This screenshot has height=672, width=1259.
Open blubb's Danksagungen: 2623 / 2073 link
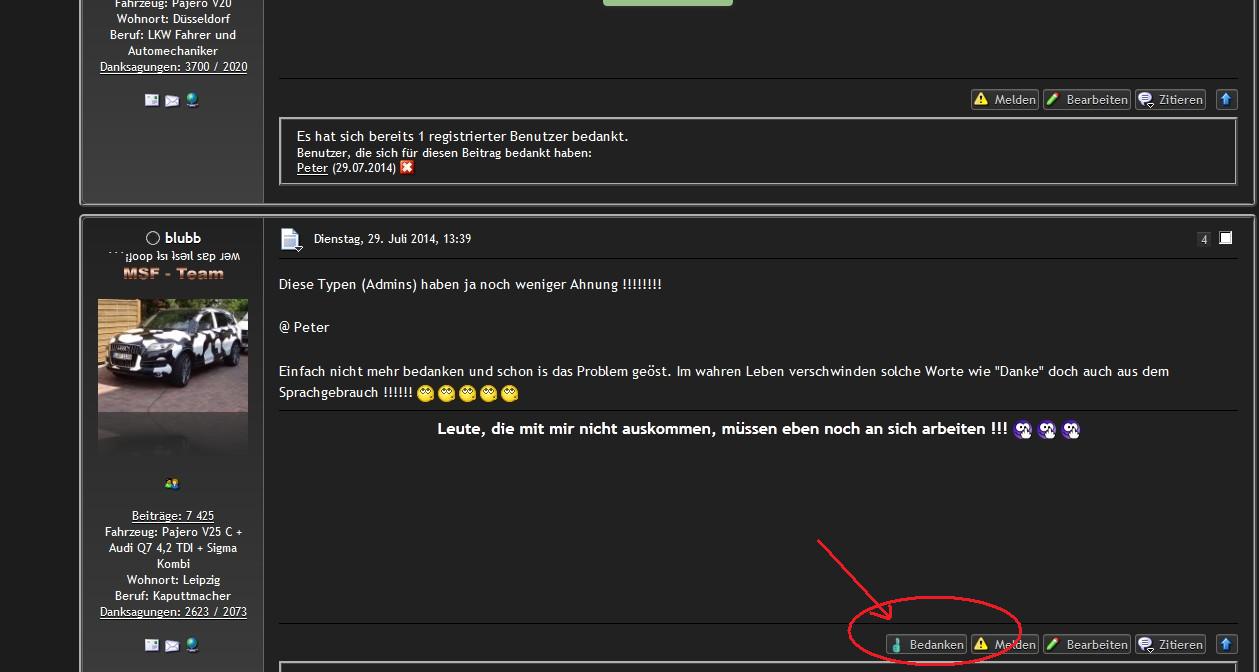tap(173, 612)
